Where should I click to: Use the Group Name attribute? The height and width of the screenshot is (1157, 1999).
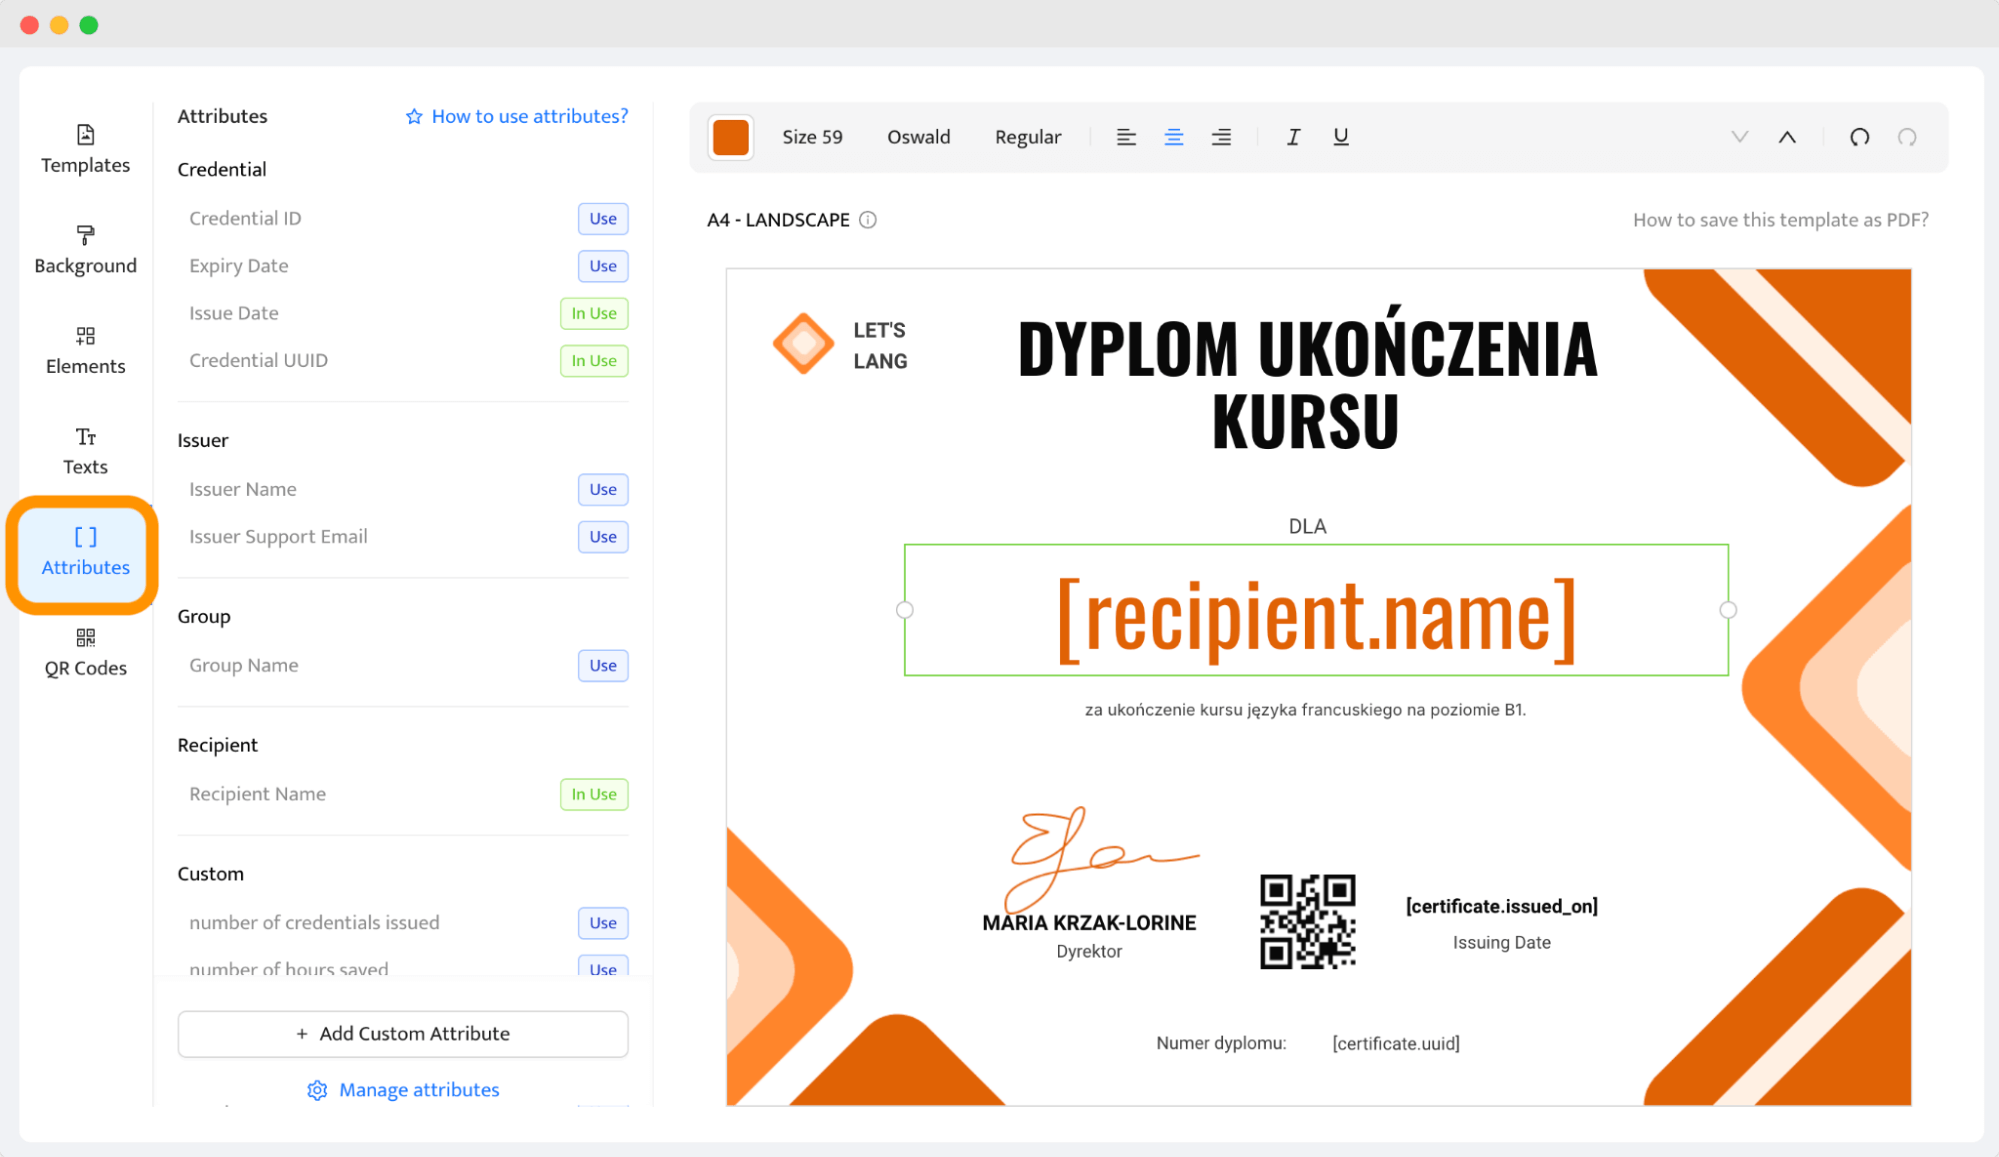point(603,666)
